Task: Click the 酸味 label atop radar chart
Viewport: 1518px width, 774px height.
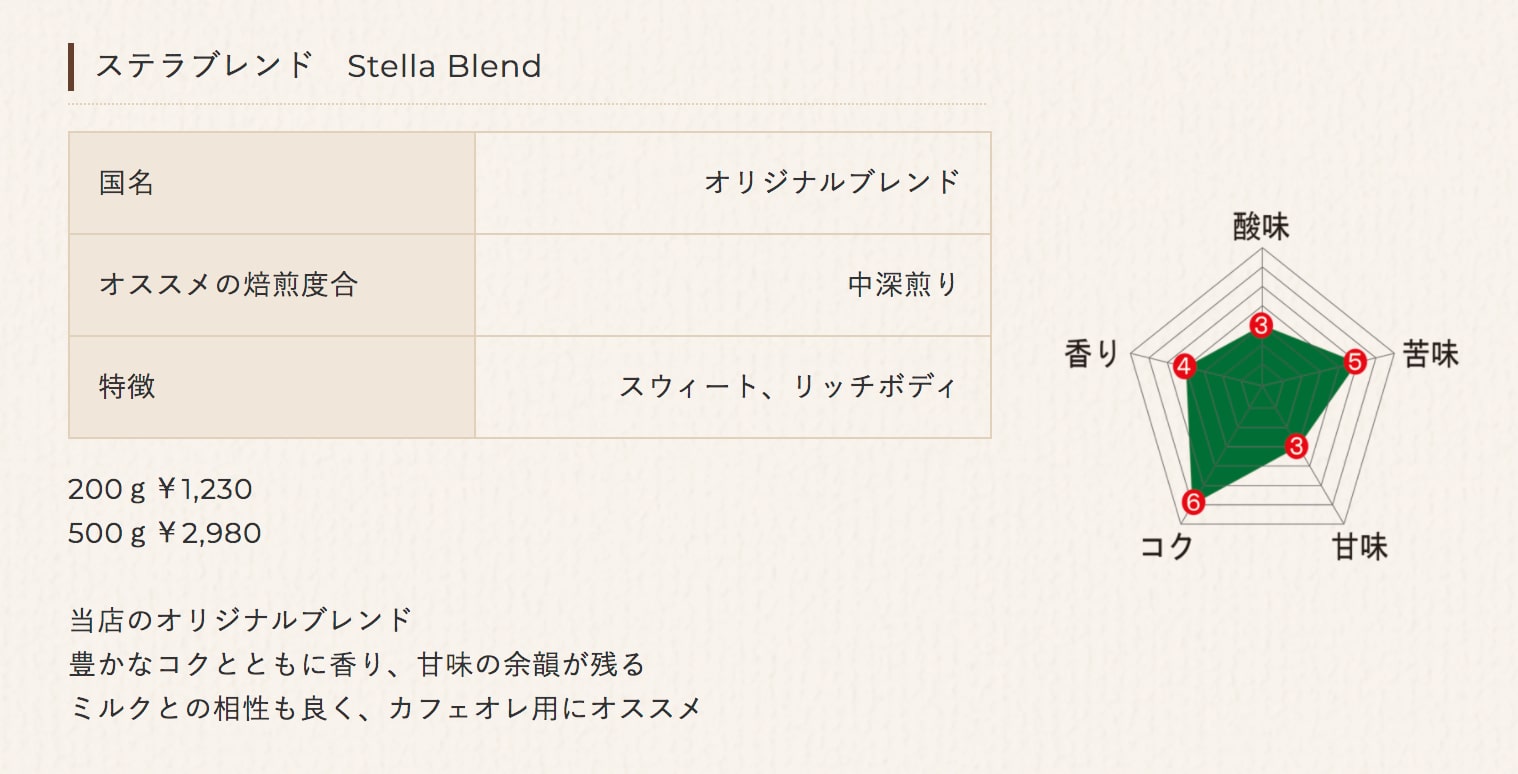Action: (1262, 226)
